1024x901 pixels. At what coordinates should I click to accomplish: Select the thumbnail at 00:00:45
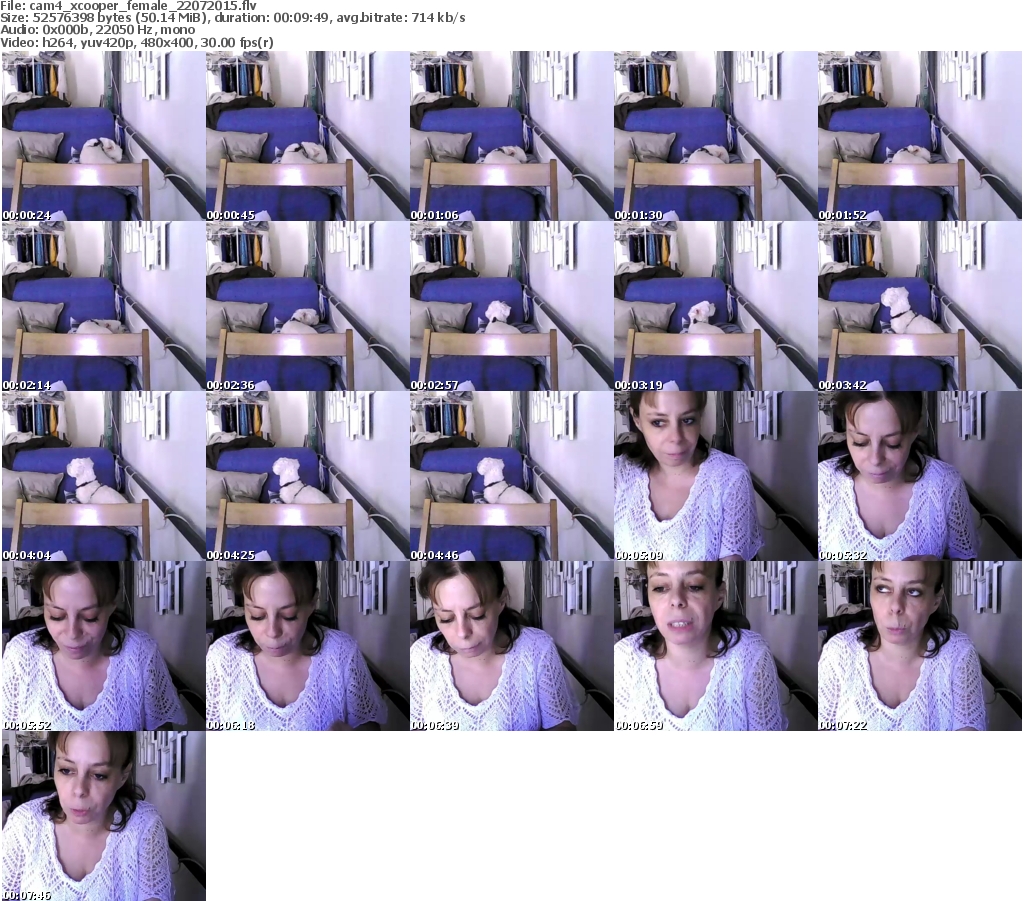(x=308, y=136)
